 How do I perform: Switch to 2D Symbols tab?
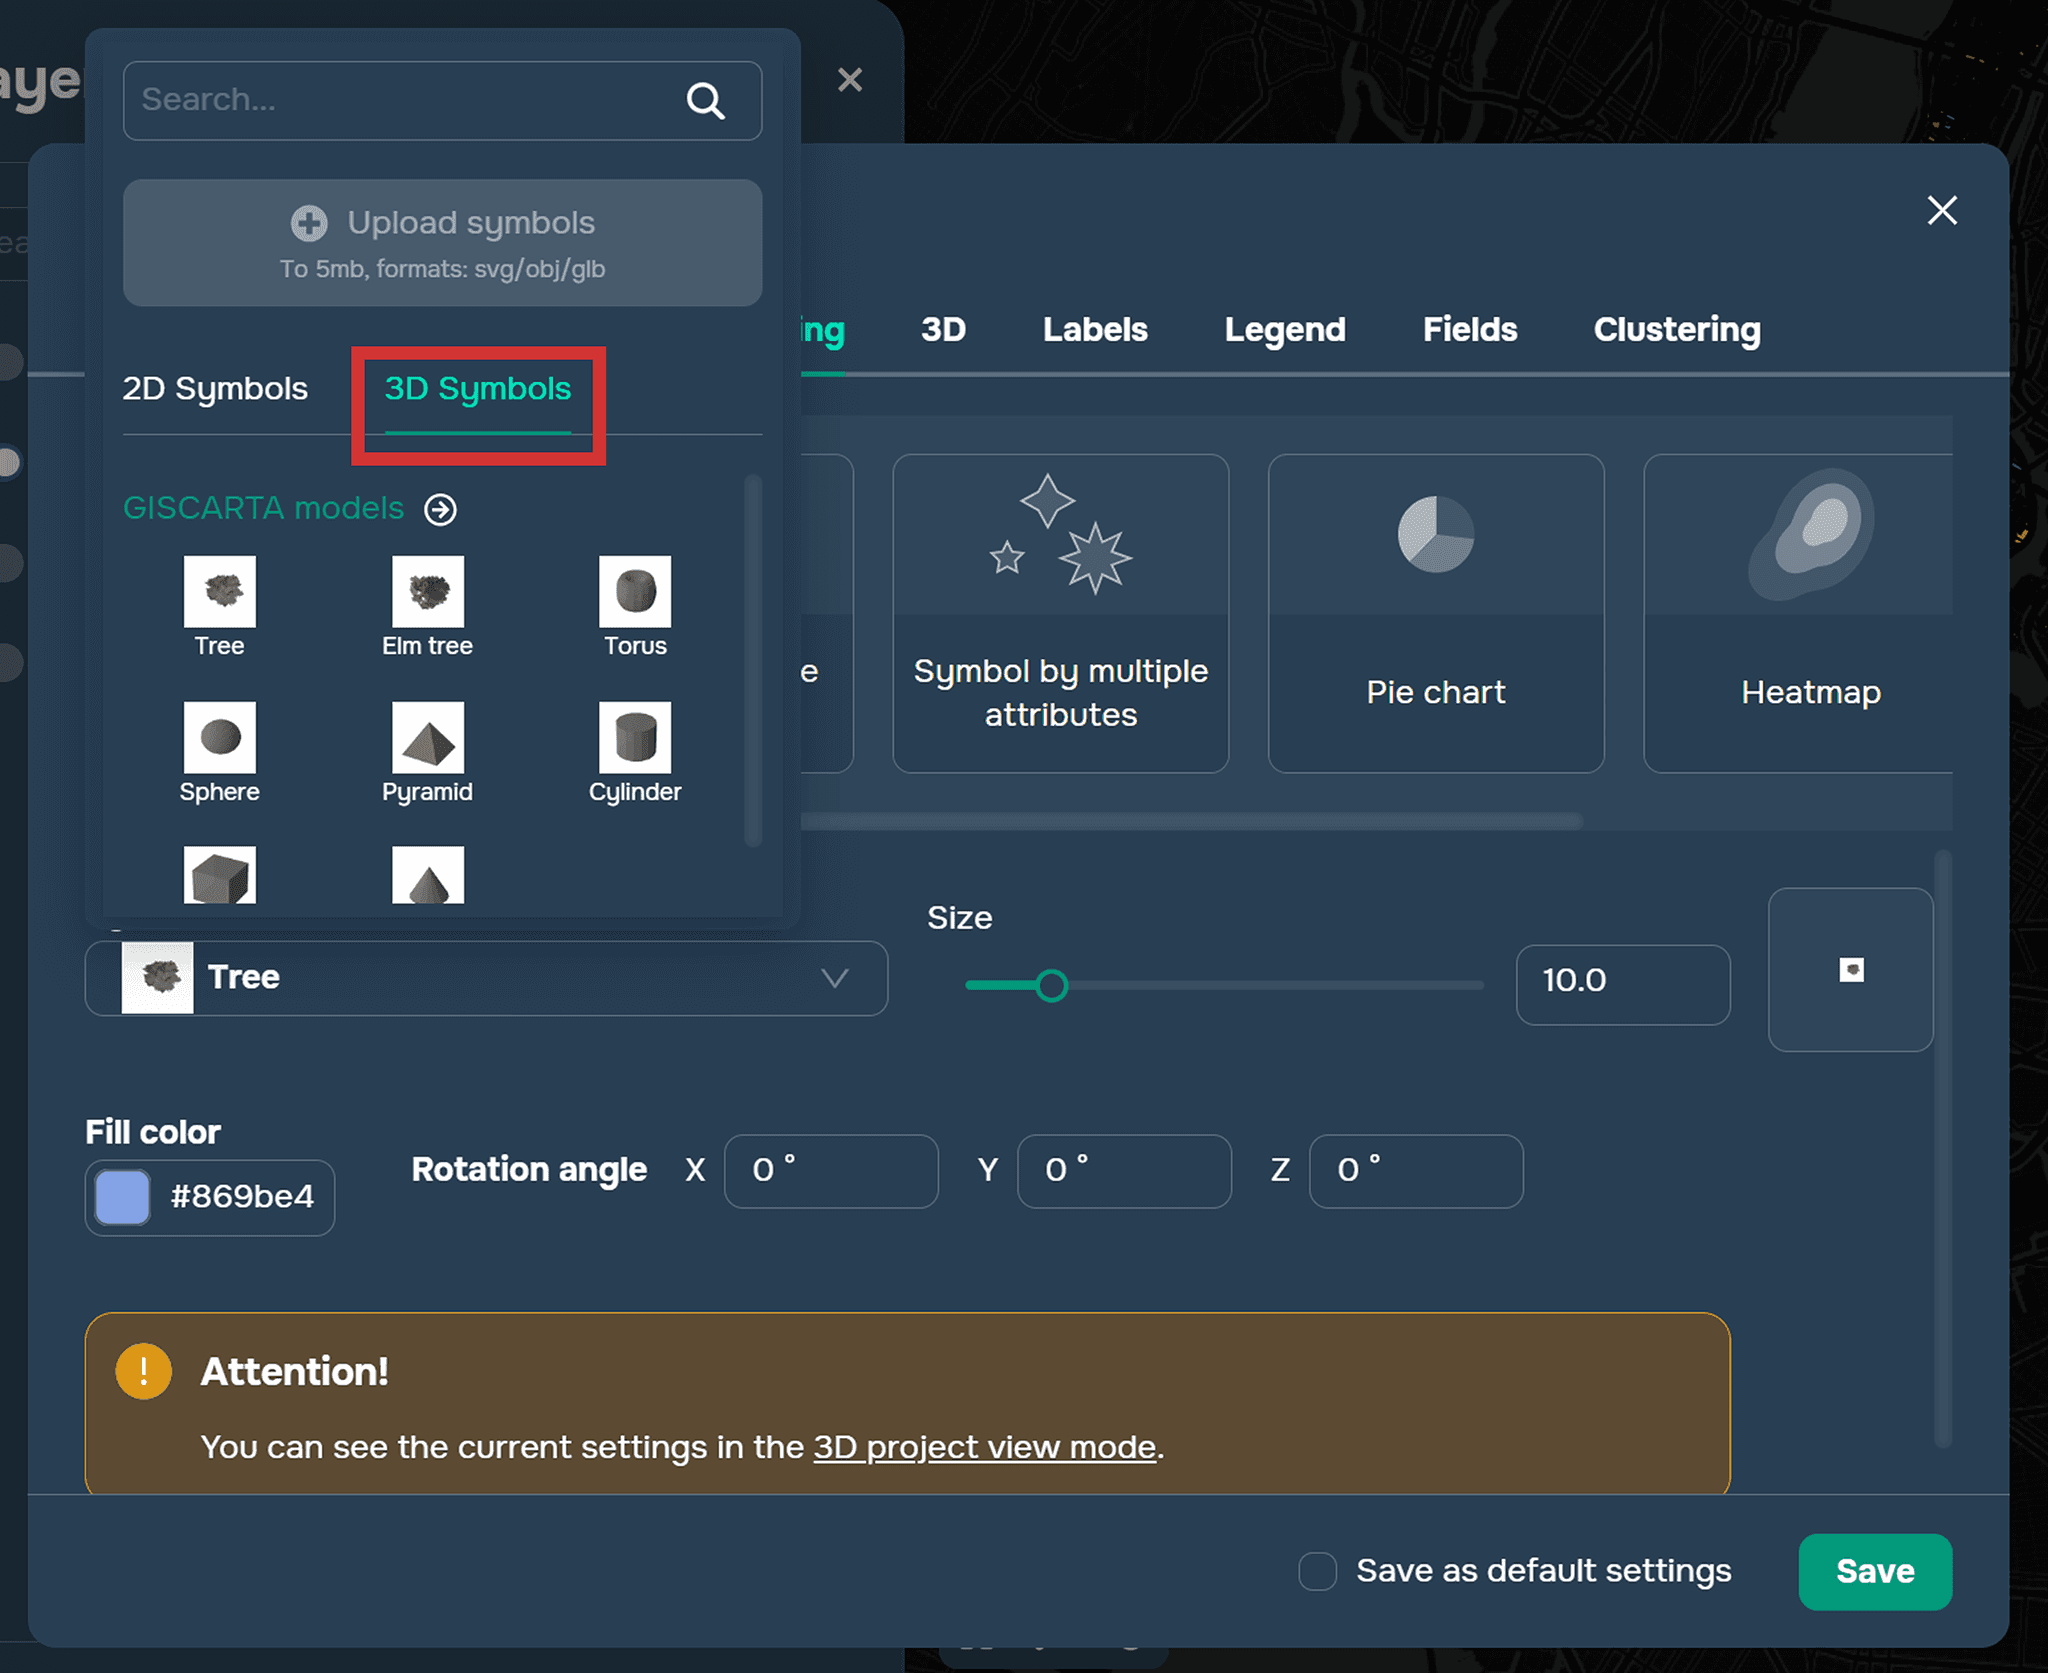[215, 389]
